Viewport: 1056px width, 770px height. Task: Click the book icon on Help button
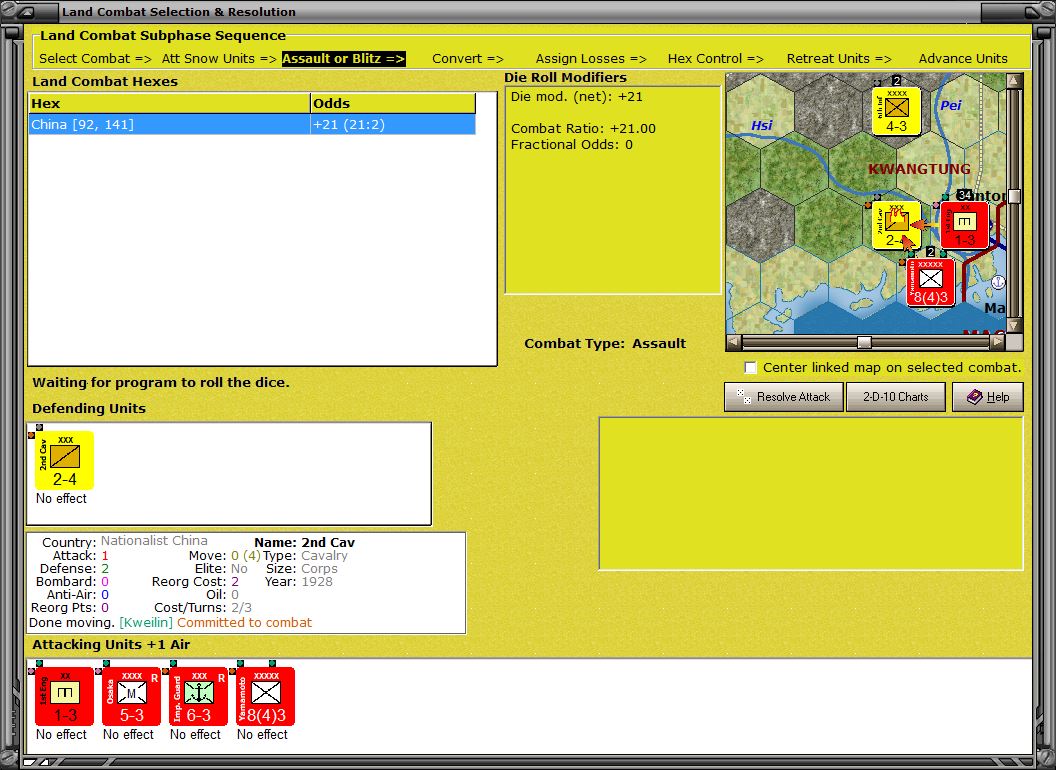click(975, 397)
